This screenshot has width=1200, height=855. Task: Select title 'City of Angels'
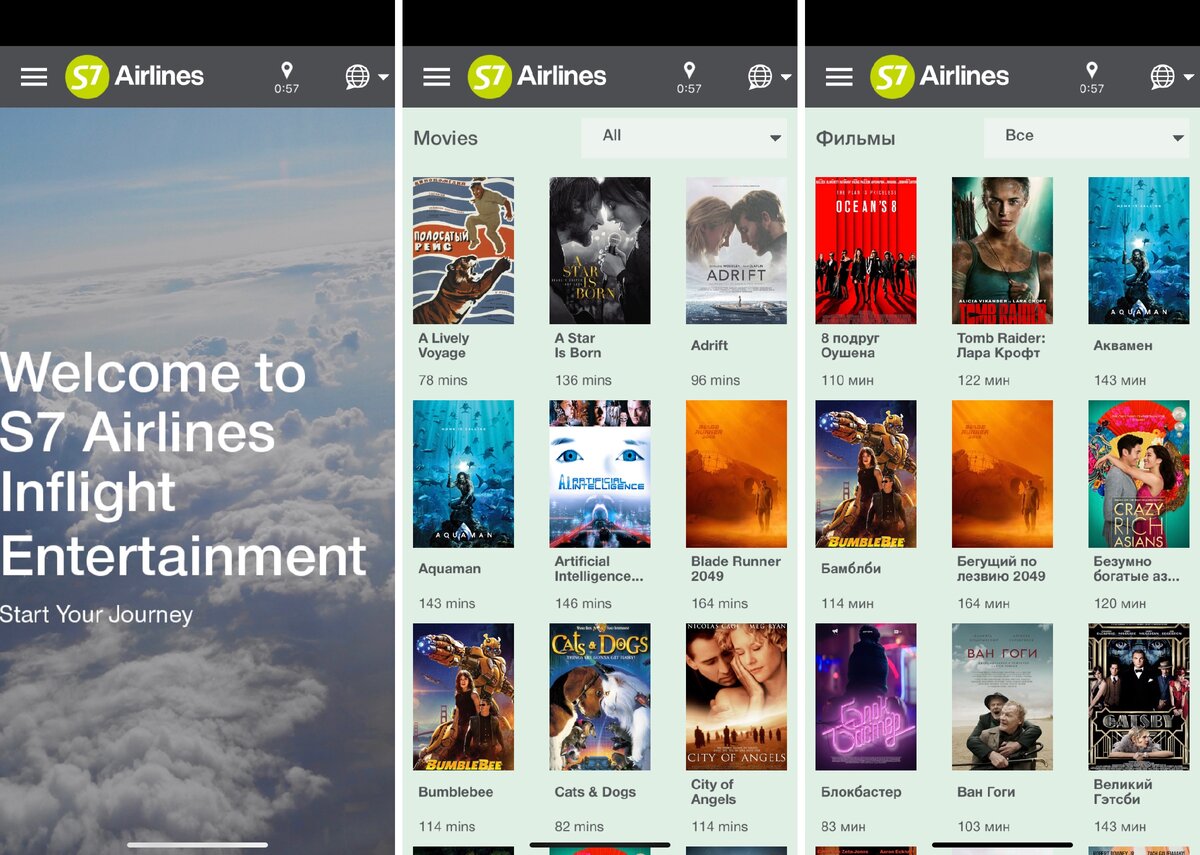coord(714,792)
